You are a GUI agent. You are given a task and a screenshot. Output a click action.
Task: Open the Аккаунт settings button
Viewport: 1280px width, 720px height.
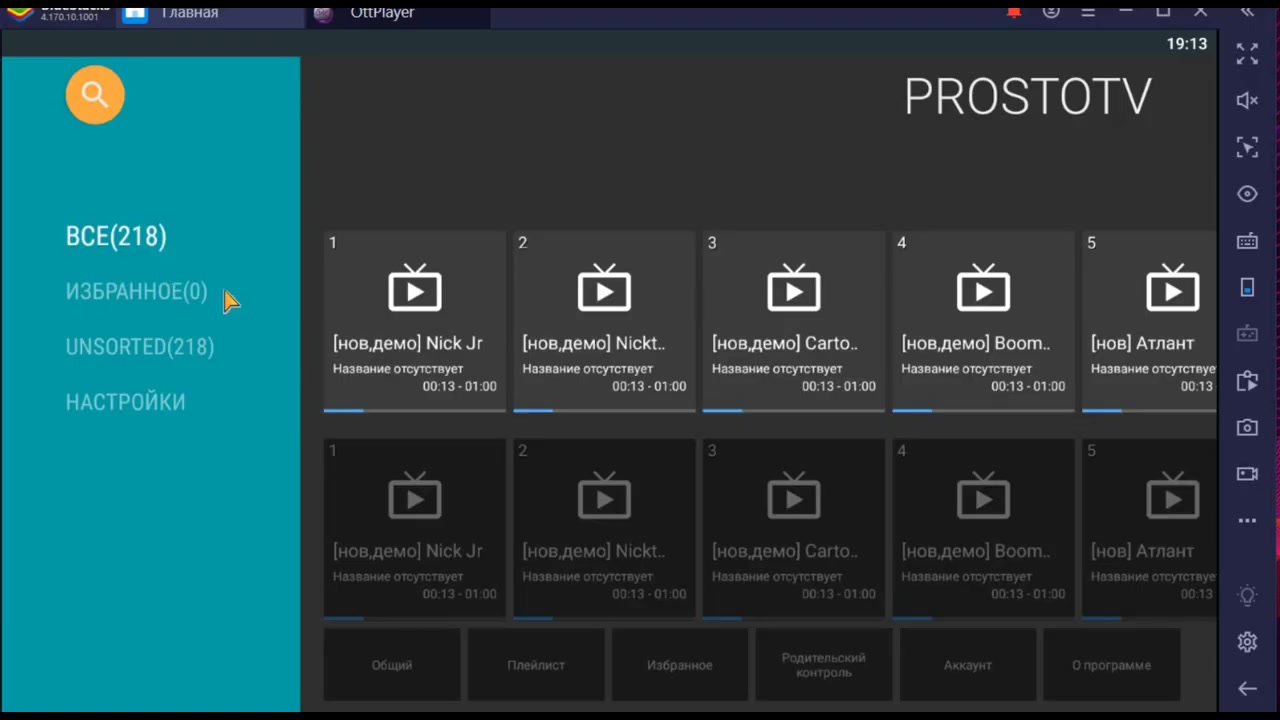click(x=968, y=665)
